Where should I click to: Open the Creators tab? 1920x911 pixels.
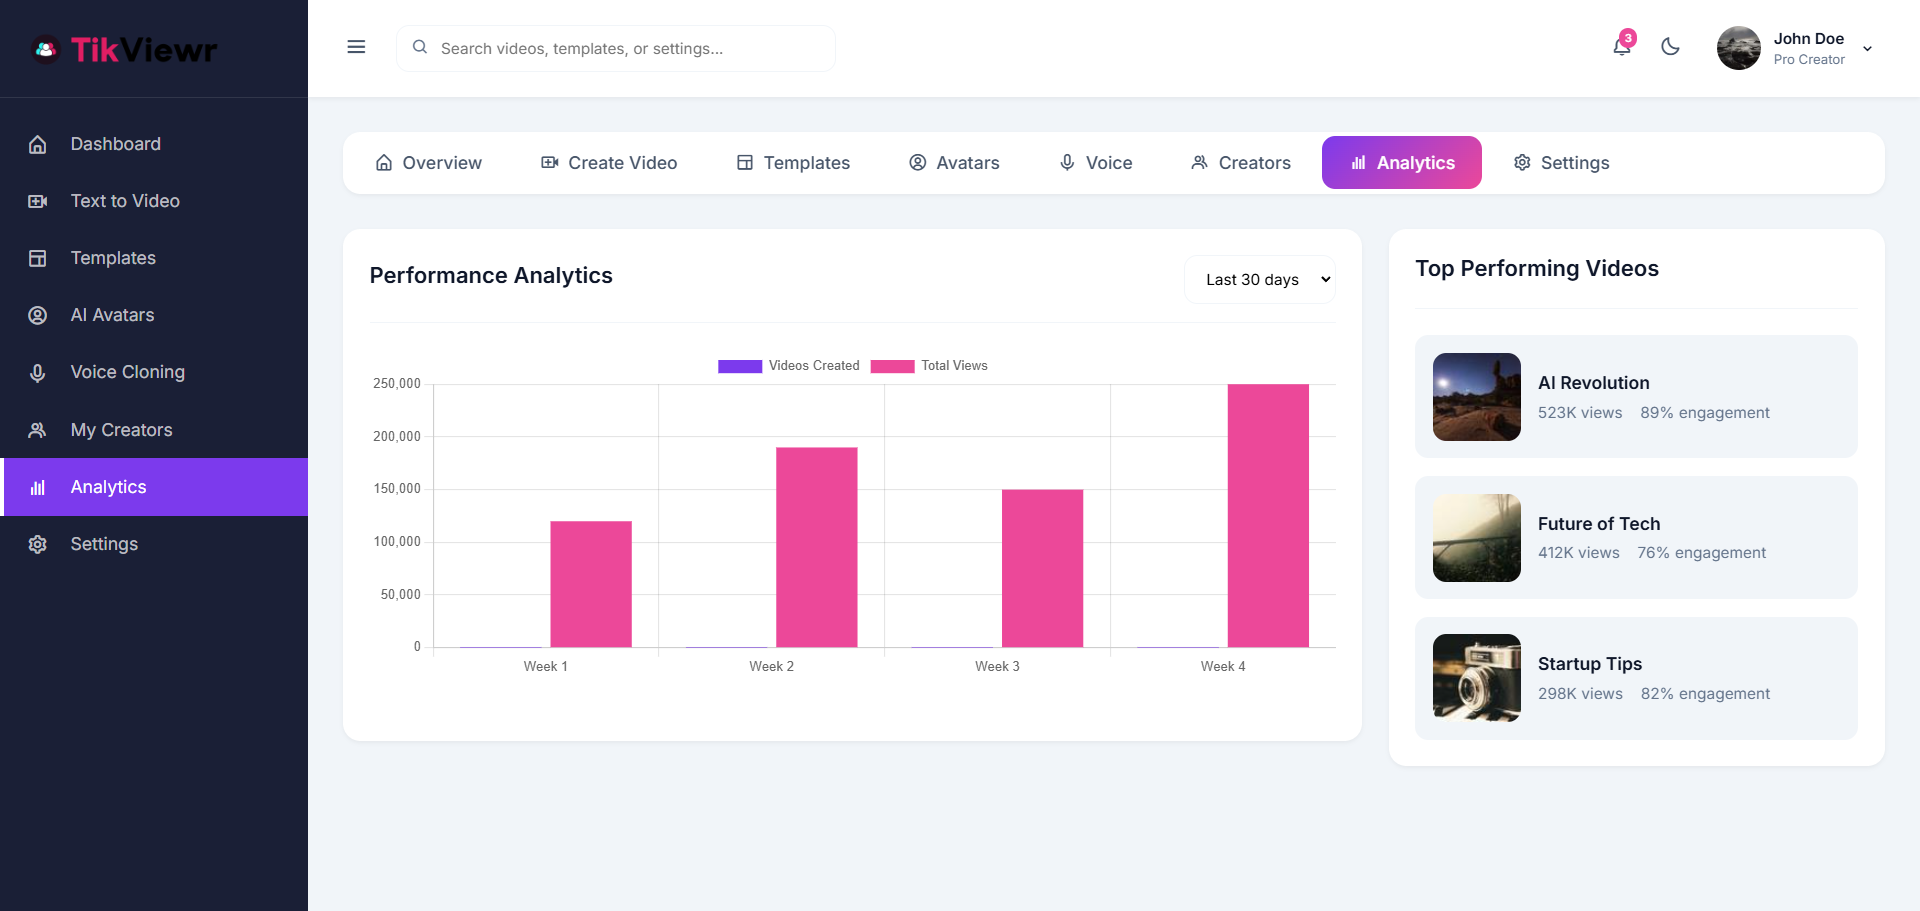pos(1240,162)
